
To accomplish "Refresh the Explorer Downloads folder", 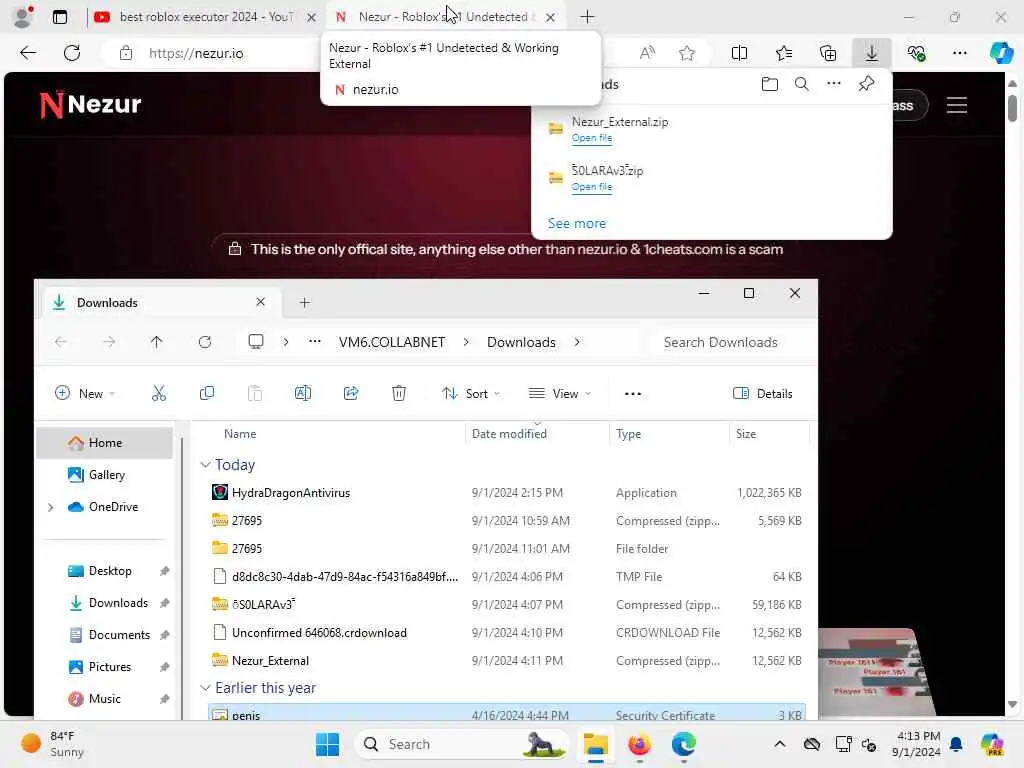I will pos(205,342).
